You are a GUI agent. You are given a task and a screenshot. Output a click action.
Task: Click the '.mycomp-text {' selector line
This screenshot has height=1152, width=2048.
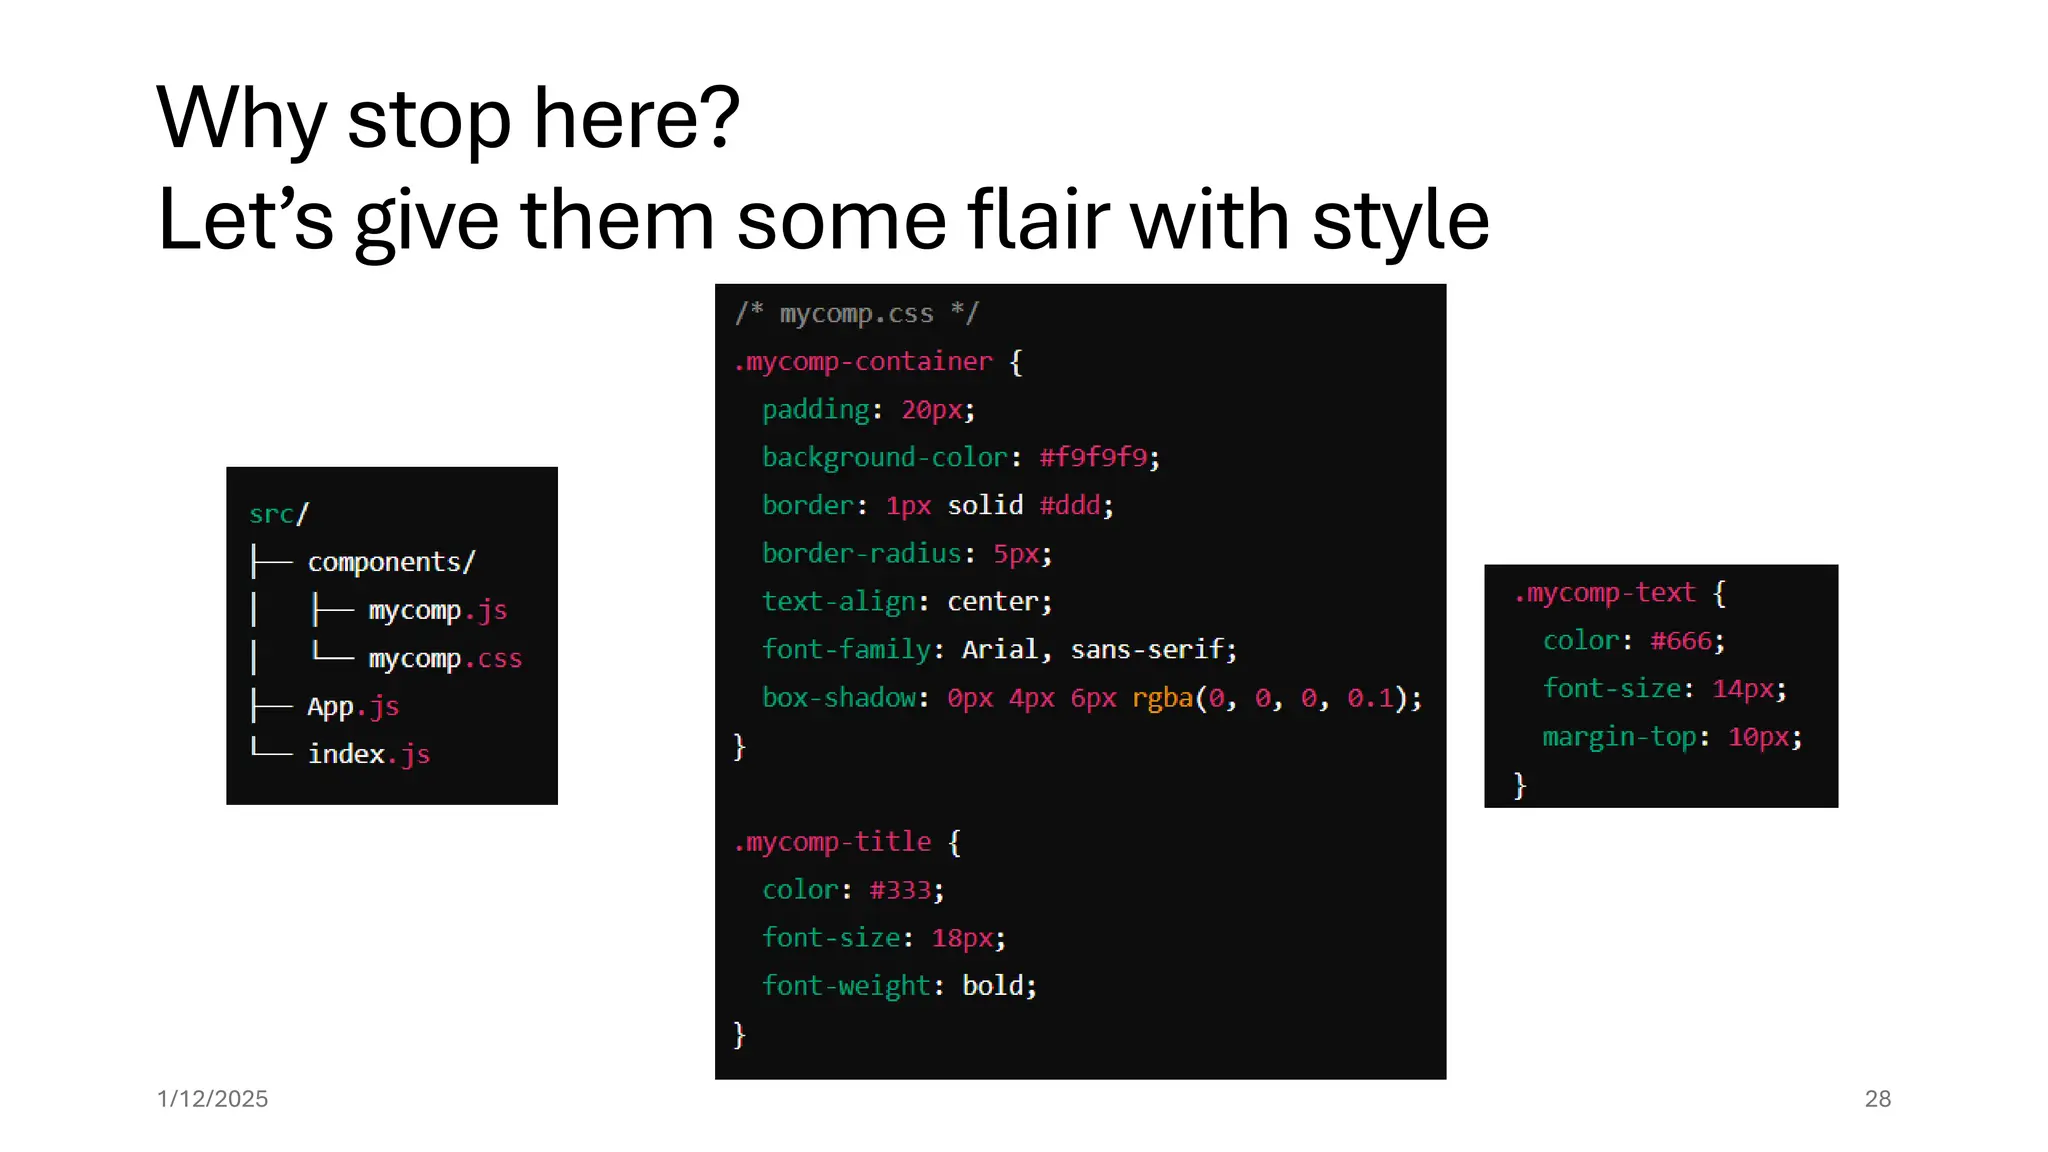[1620, 592]
